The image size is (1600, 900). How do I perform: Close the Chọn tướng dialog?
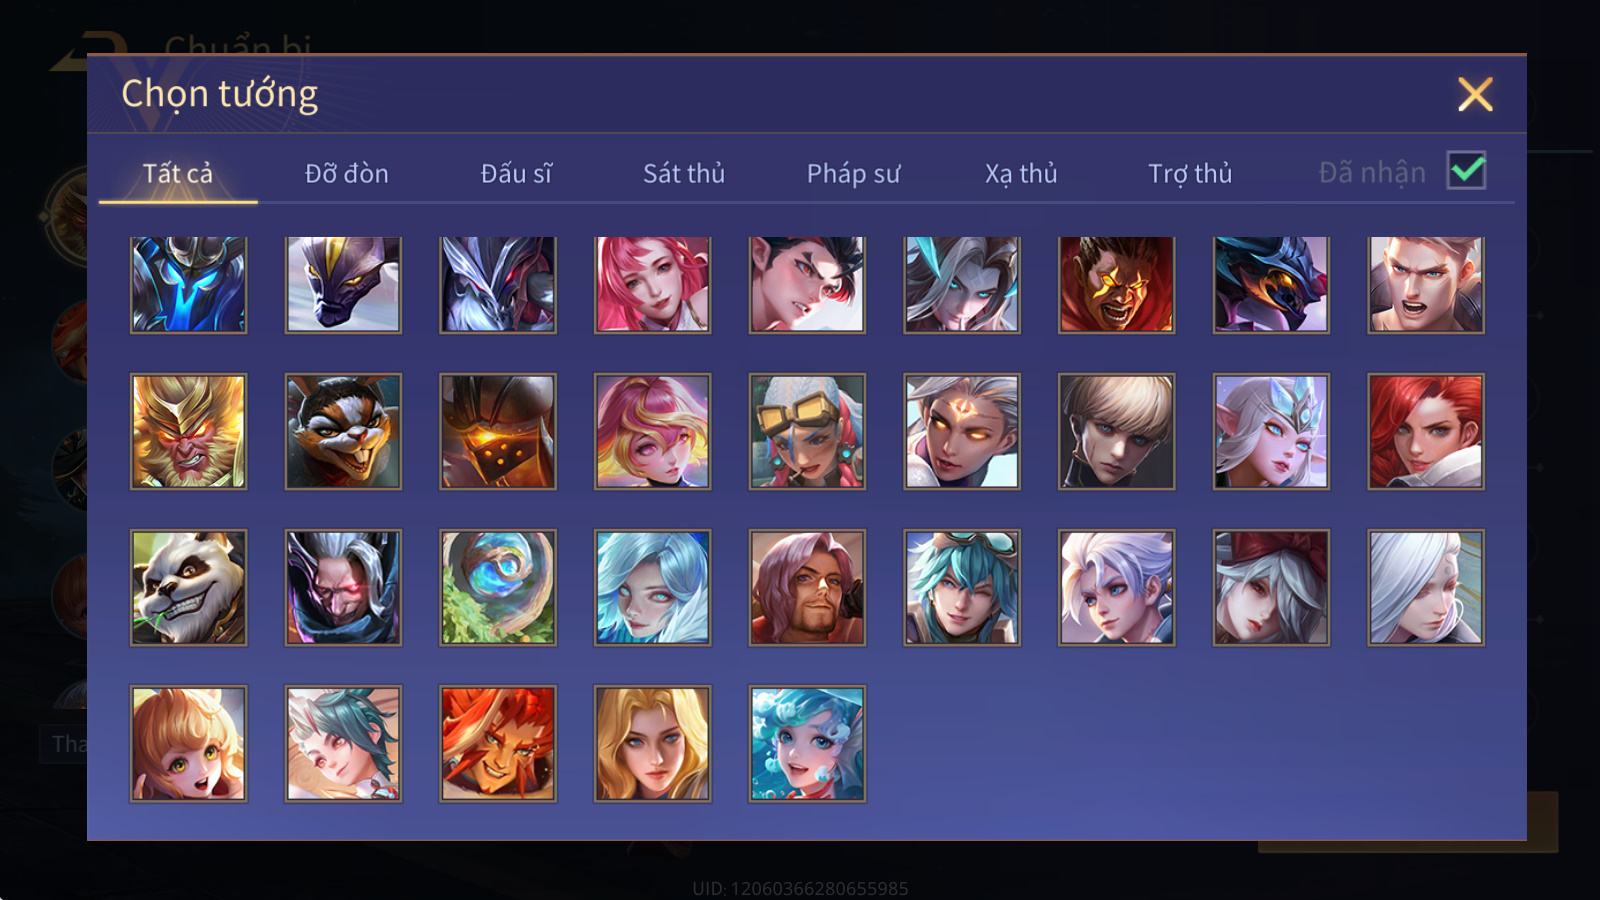1475,94
